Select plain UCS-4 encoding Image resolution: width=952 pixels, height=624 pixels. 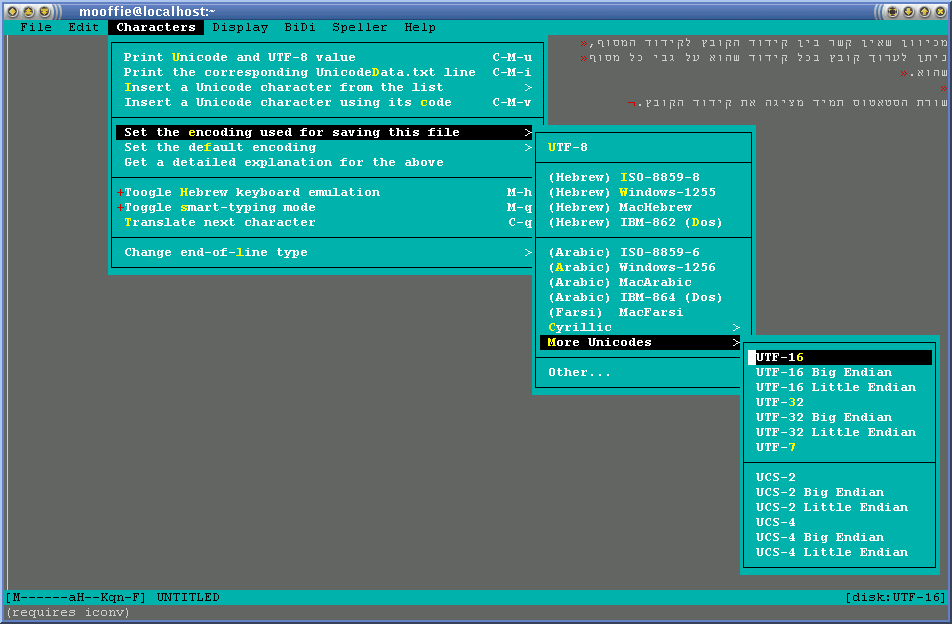tap(840, 523)
